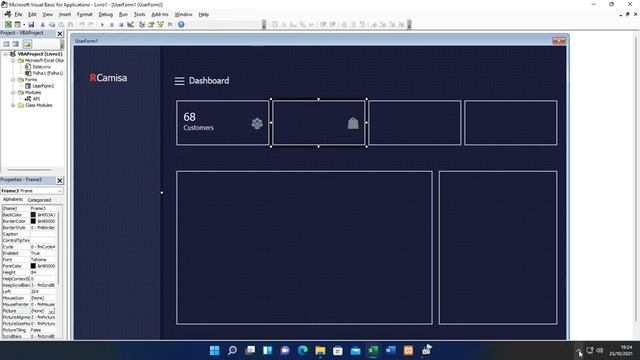Toggle Folders icon in Project panel

coord(27,44)
